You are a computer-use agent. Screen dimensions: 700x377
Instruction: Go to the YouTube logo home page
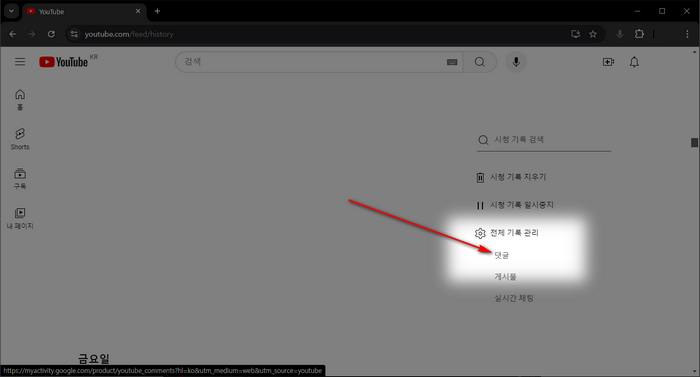[x=63, y=62]
